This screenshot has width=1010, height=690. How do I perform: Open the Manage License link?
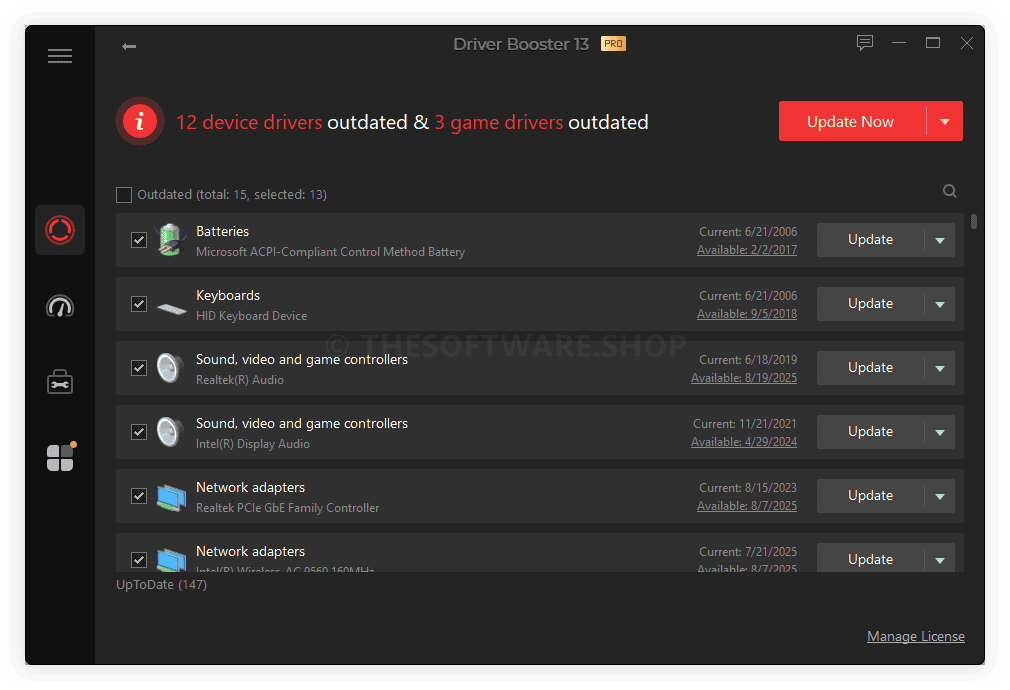(915, 637)
